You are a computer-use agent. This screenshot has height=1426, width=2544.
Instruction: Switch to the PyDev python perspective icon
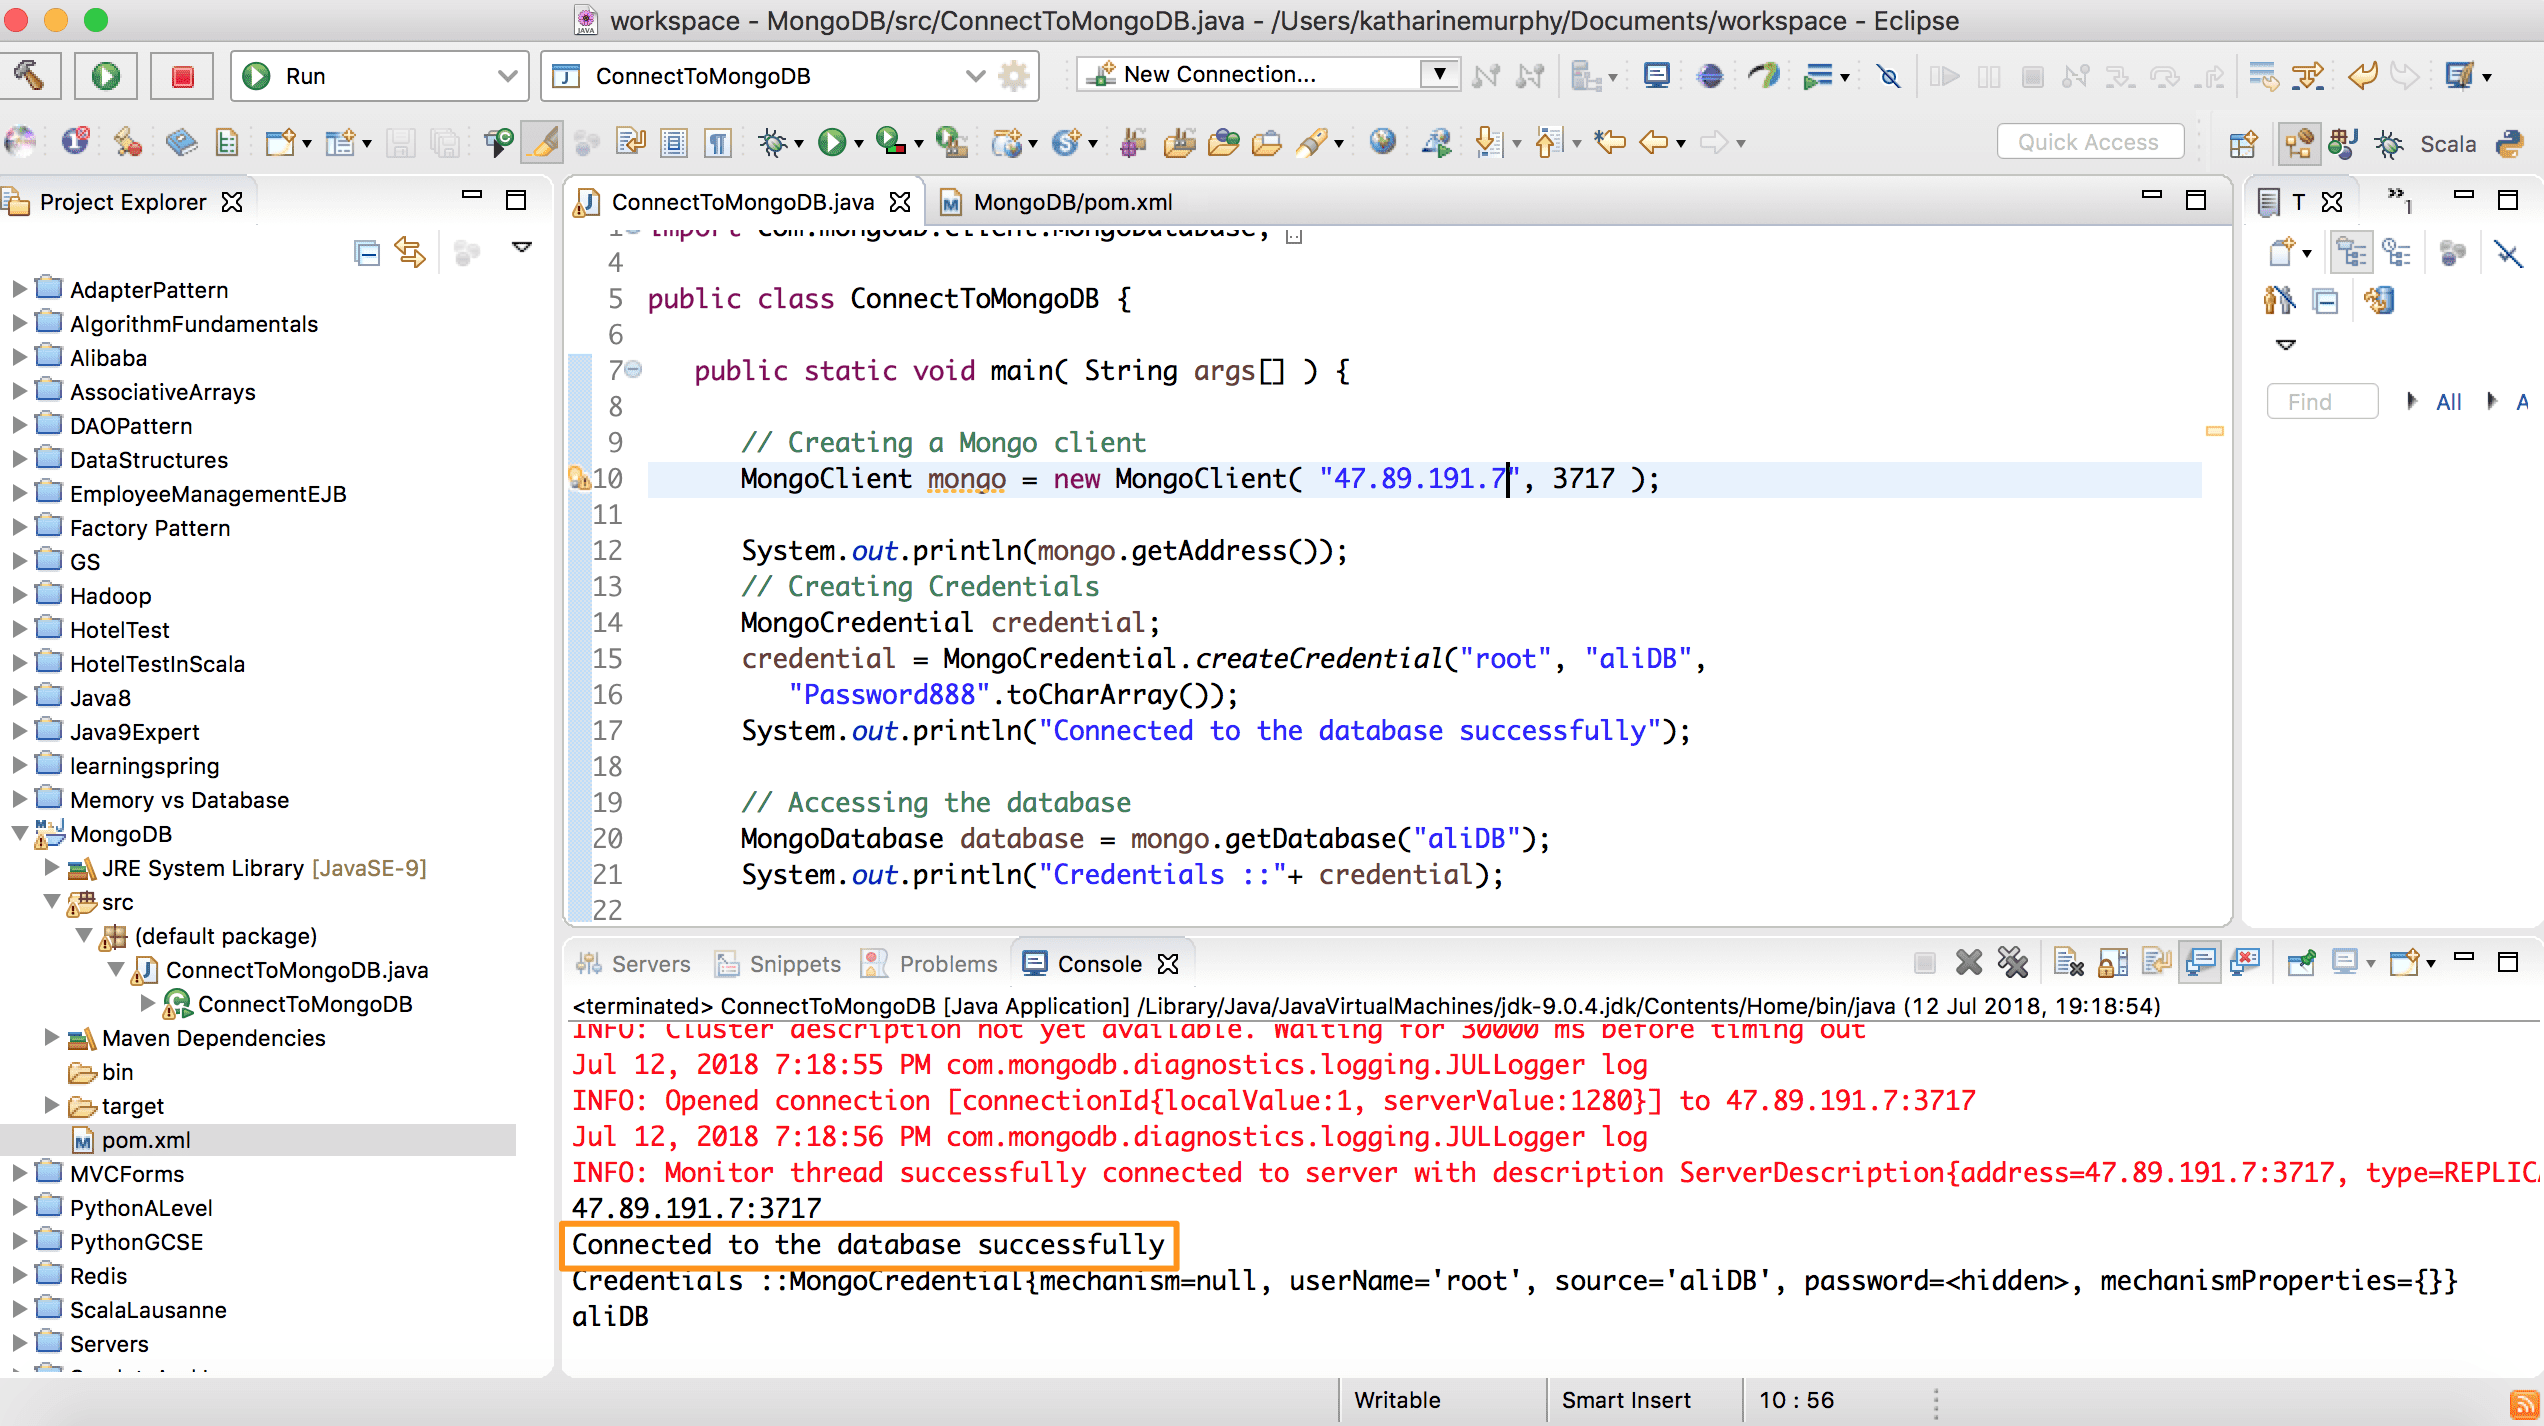coord(2510,144)
